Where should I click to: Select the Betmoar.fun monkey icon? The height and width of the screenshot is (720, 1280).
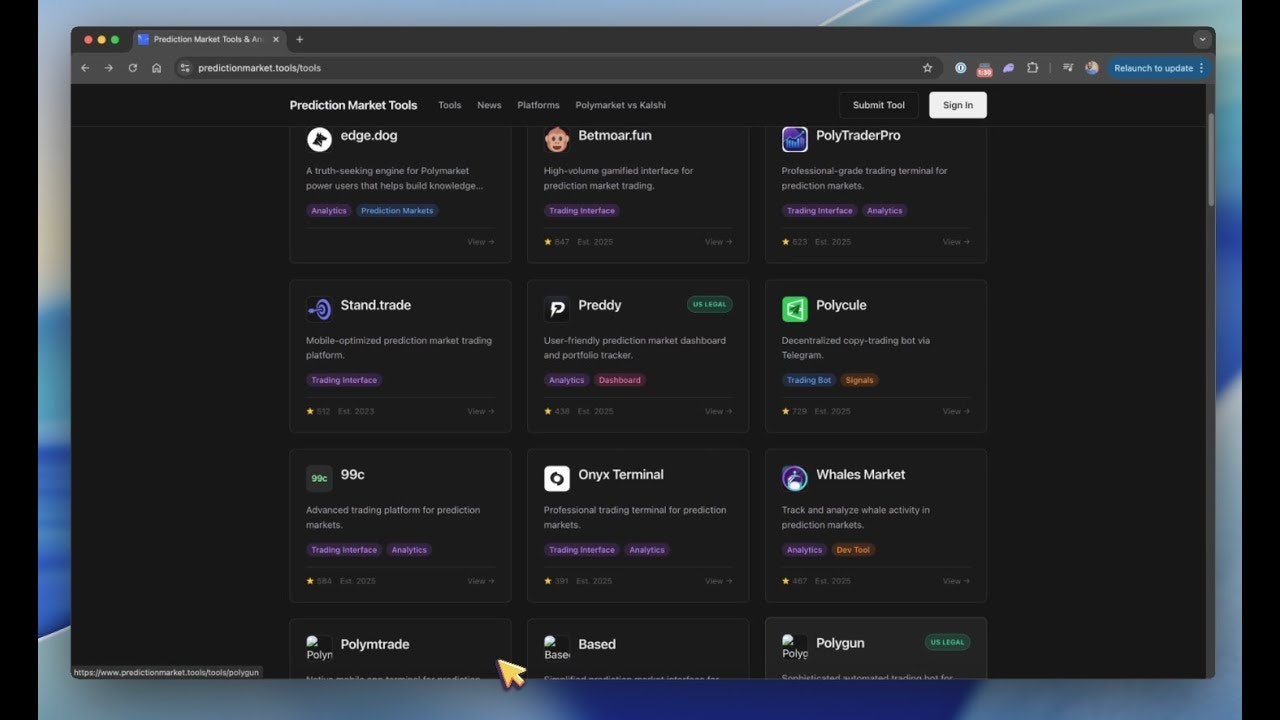click(x=556, y=139)
